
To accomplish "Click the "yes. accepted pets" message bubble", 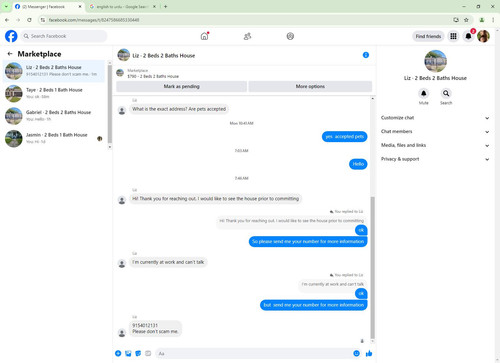I will pyautogui.click(x=344, y=136).
